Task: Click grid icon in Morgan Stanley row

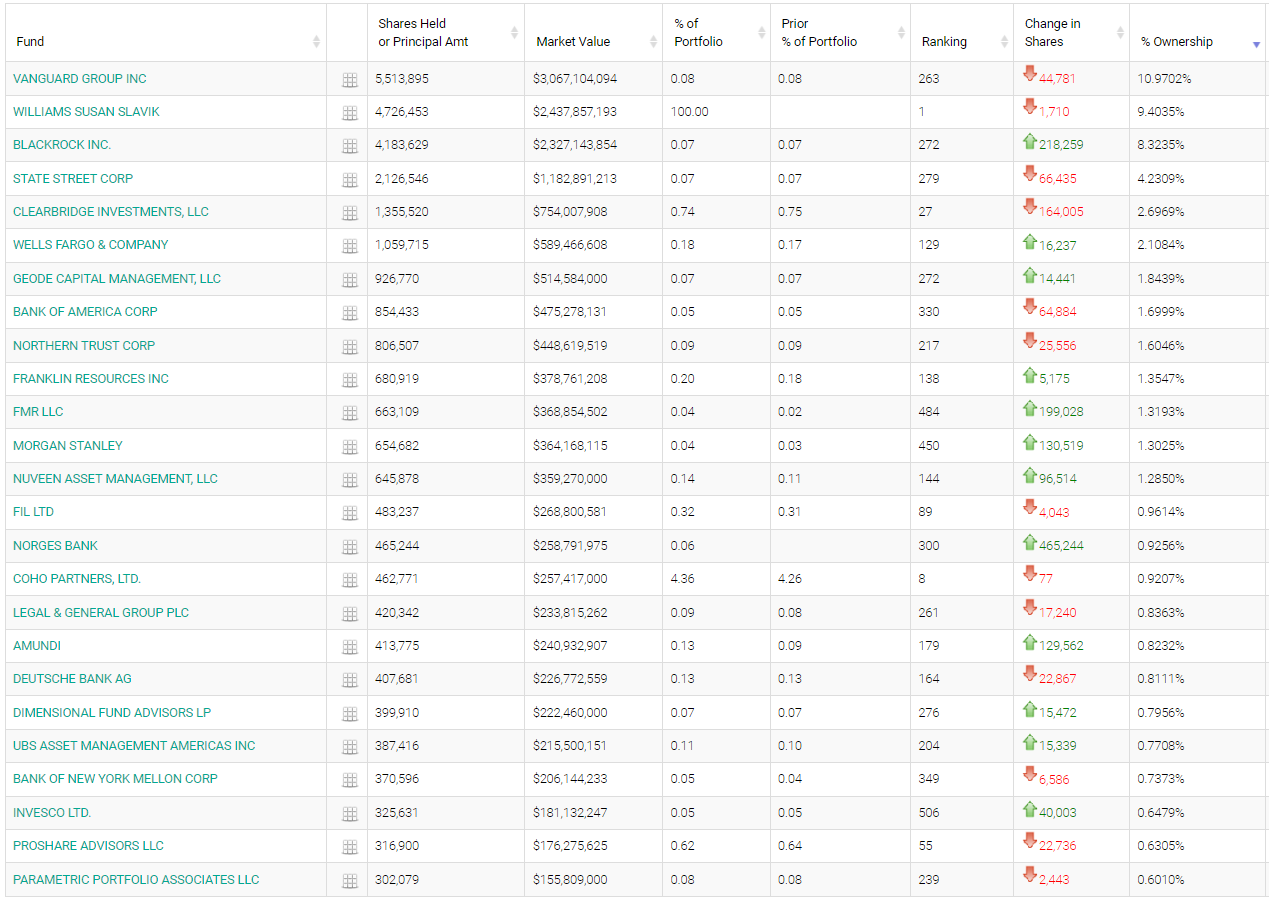Action: 349,447
